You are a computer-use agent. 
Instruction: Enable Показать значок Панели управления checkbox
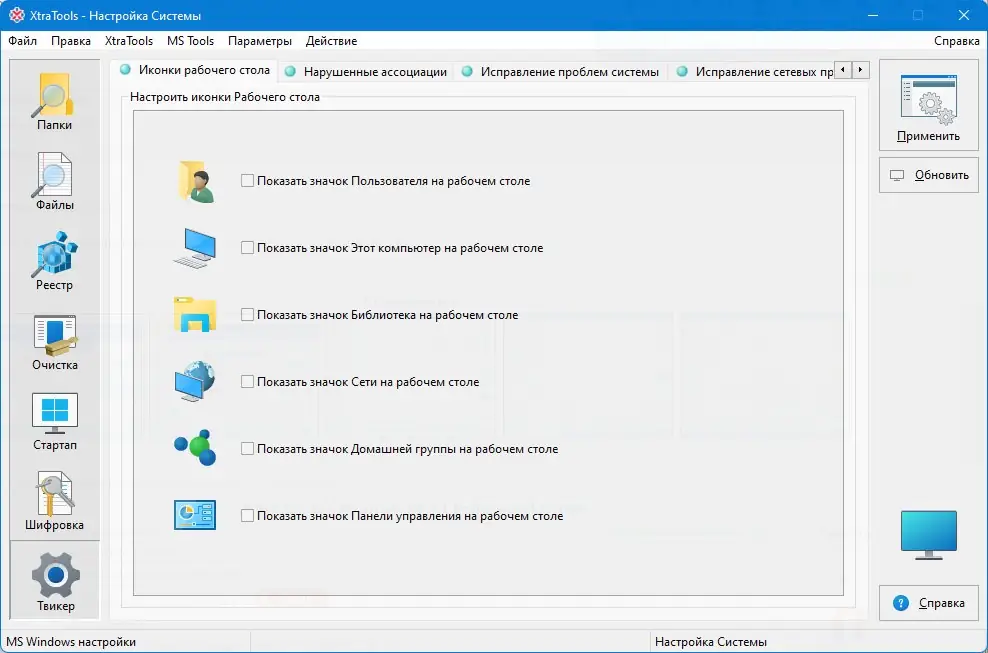tap(247, 516)
